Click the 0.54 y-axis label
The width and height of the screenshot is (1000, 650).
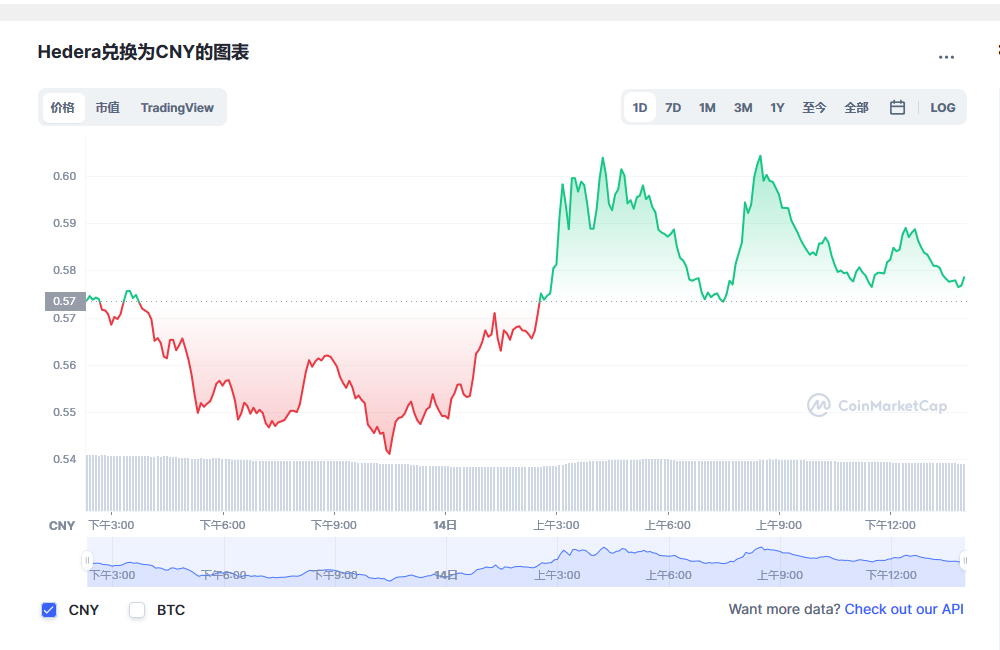click(64, 459)
